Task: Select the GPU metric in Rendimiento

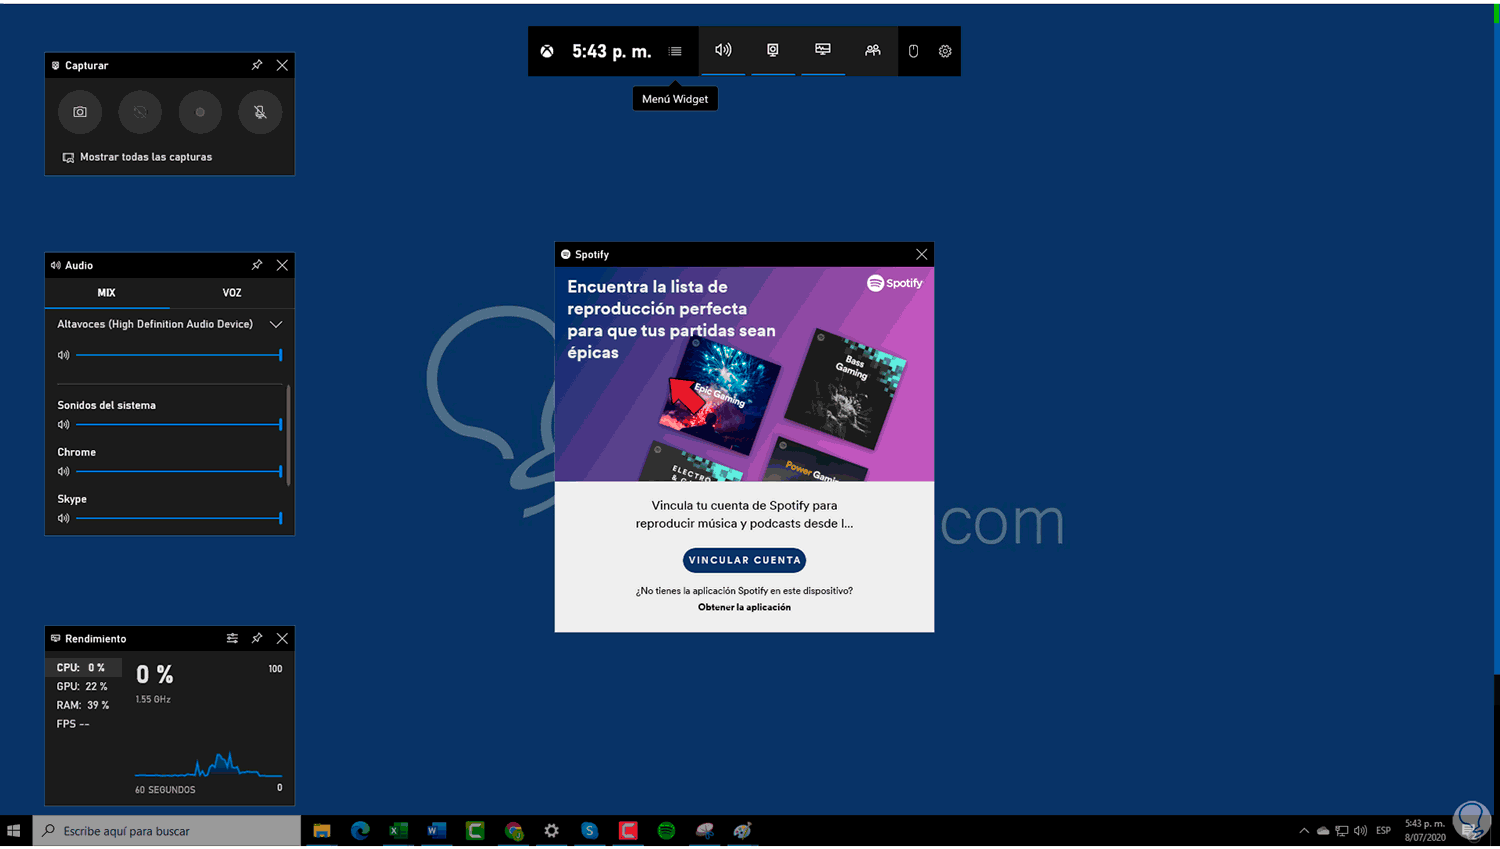Action: coord(84,686)
